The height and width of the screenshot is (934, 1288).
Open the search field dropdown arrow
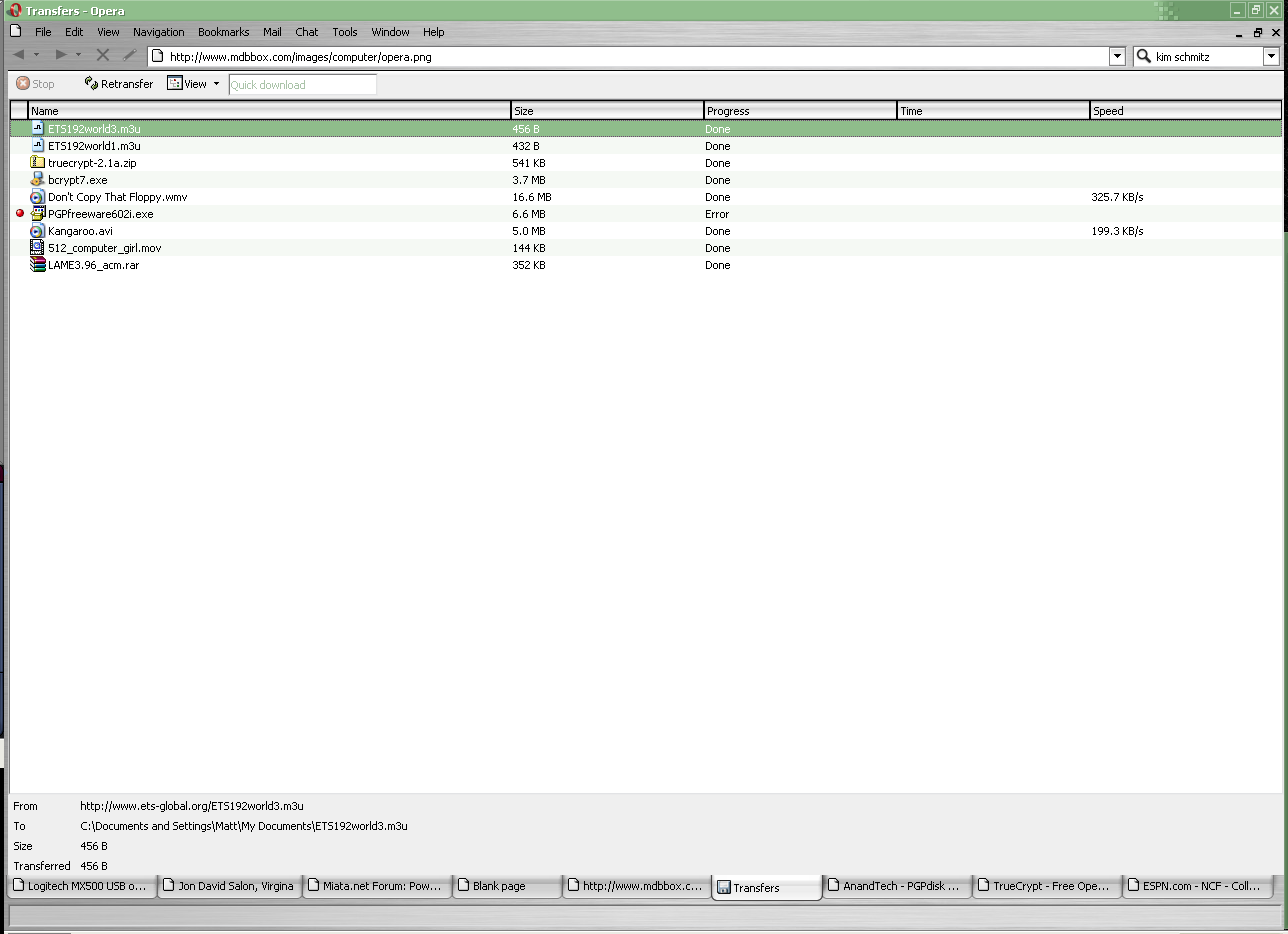(x=1270, y=57)
